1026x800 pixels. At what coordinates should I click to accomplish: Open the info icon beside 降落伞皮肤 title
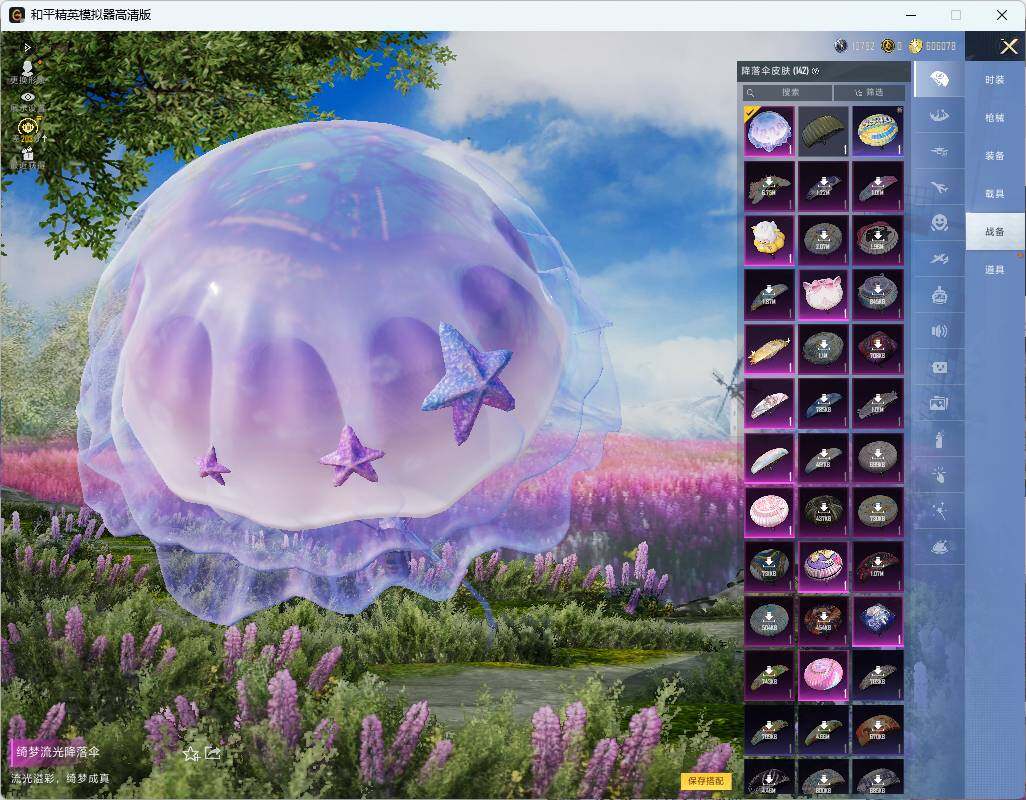(x=815, y=71)
